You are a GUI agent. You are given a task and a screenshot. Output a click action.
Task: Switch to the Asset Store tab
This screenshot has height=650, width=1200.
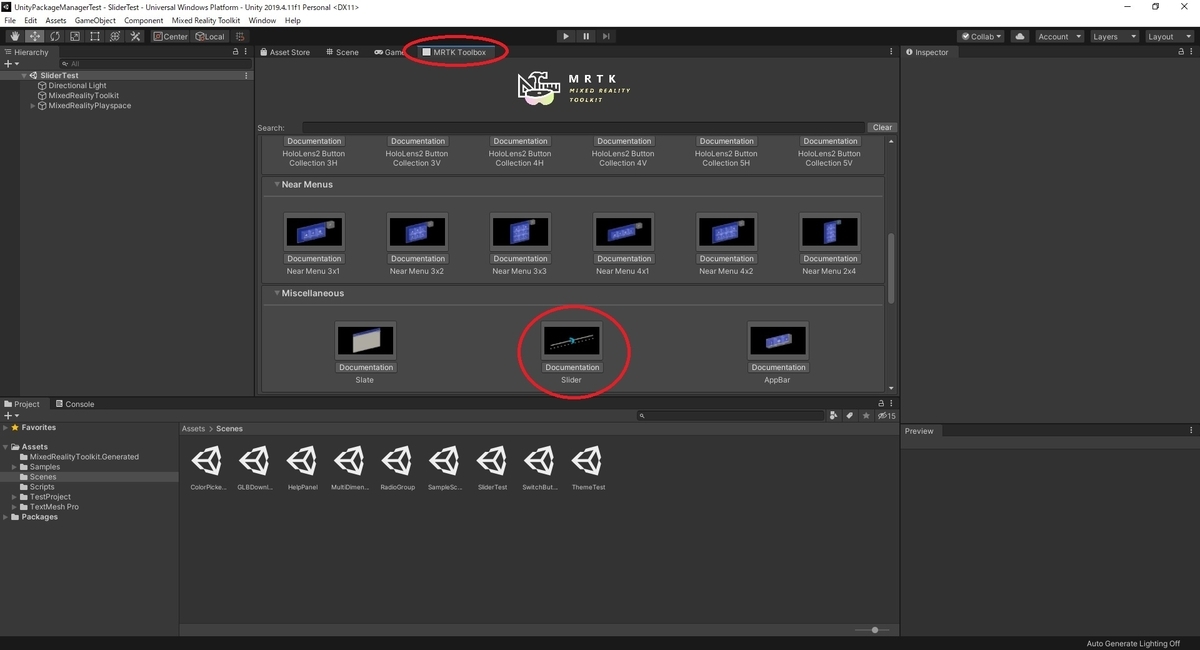point(285,52)
